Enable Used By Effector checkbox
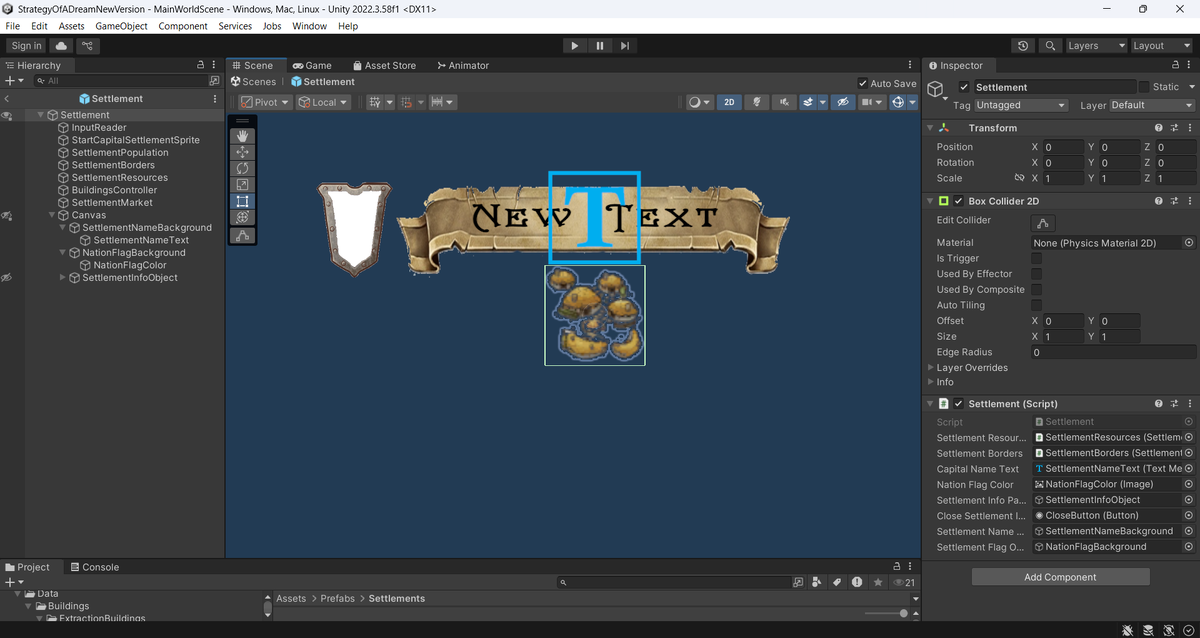The height and width of the screenshot is (638, 1200). [1037, 274]
